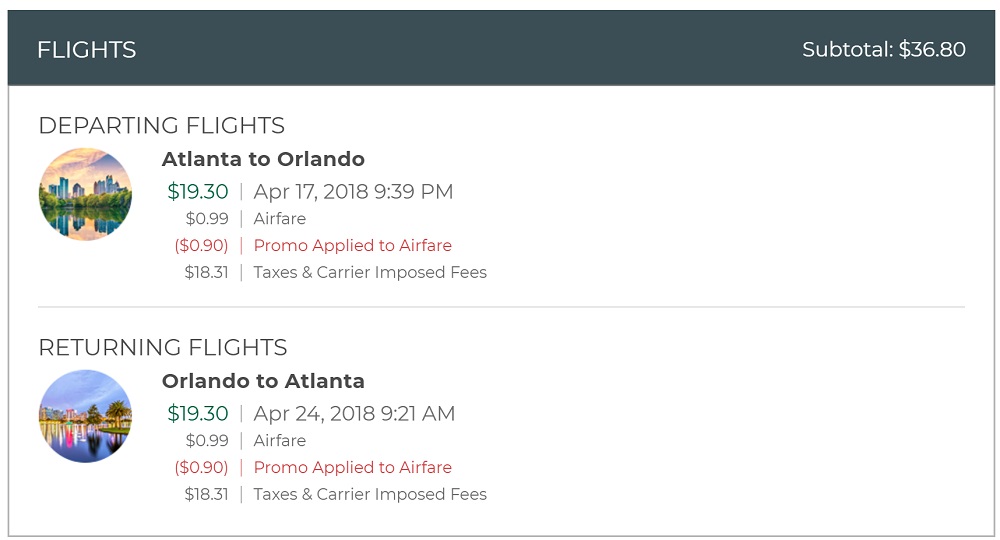Click the RETURNING FLIGHTS section heading
1000x540 pixels.
162,347
